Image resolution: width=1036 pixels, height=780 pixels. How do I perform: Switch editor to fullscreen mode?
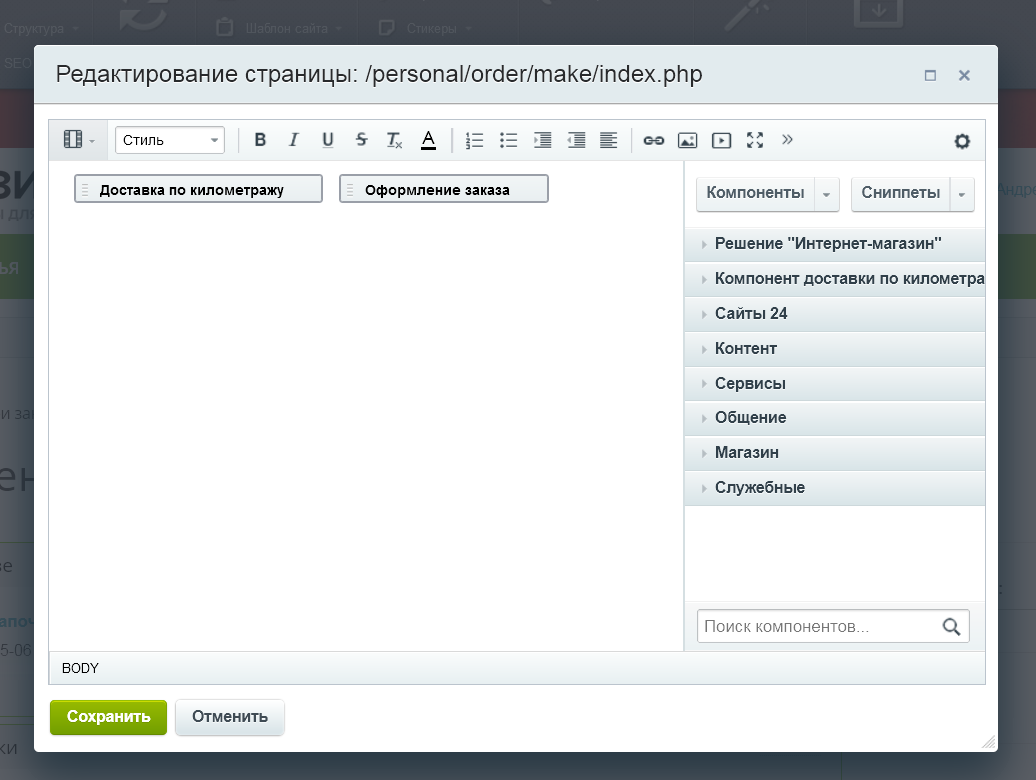point(755,140)
